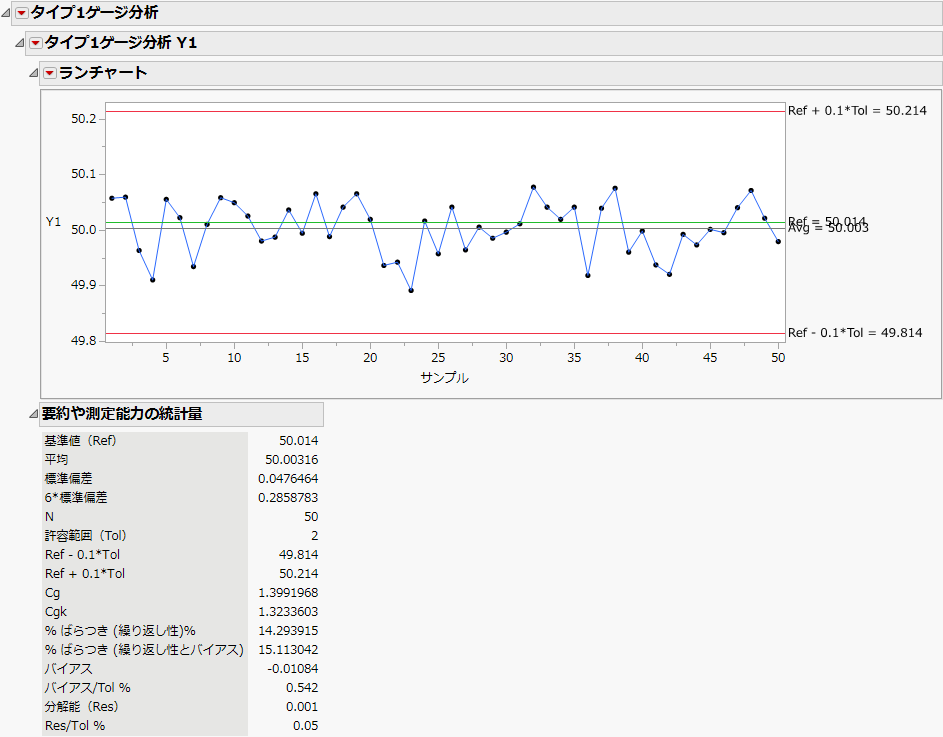Viewport: 943px width, 737px height.
Task: Click the Cgk value 1.3233603
Action: 288,611
